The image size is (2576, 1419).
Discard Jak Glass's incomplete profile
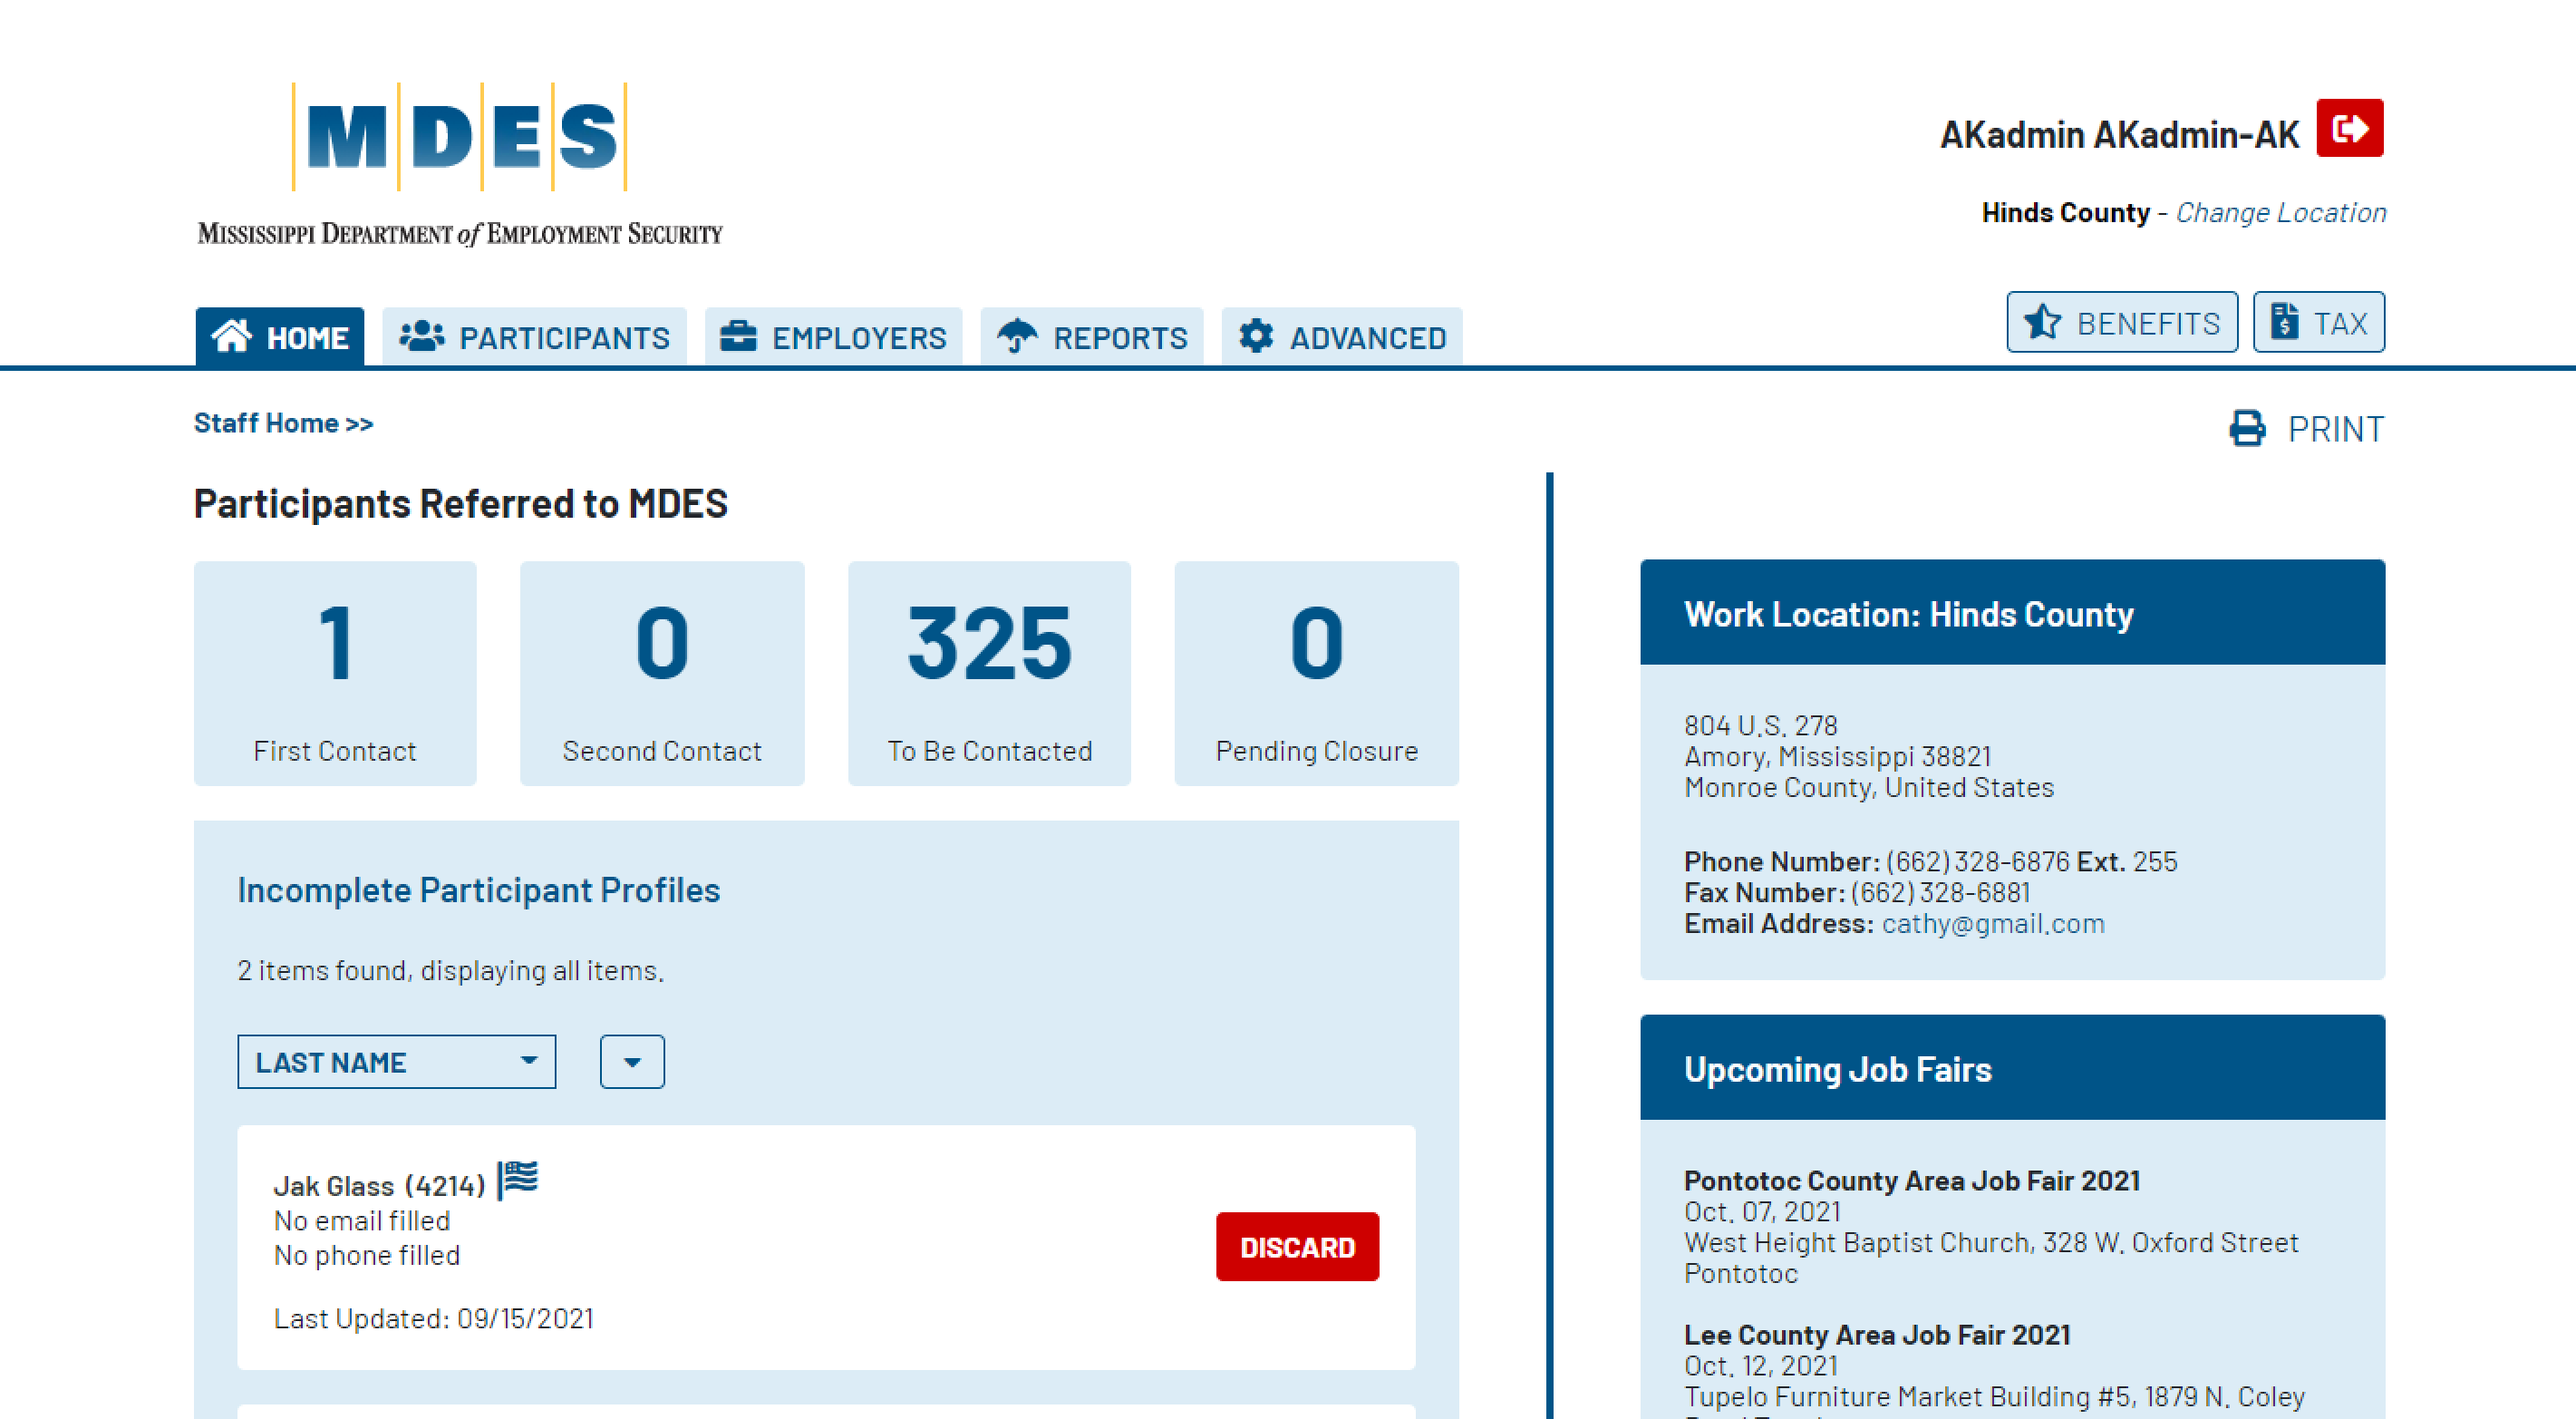pos(1297,1247)
